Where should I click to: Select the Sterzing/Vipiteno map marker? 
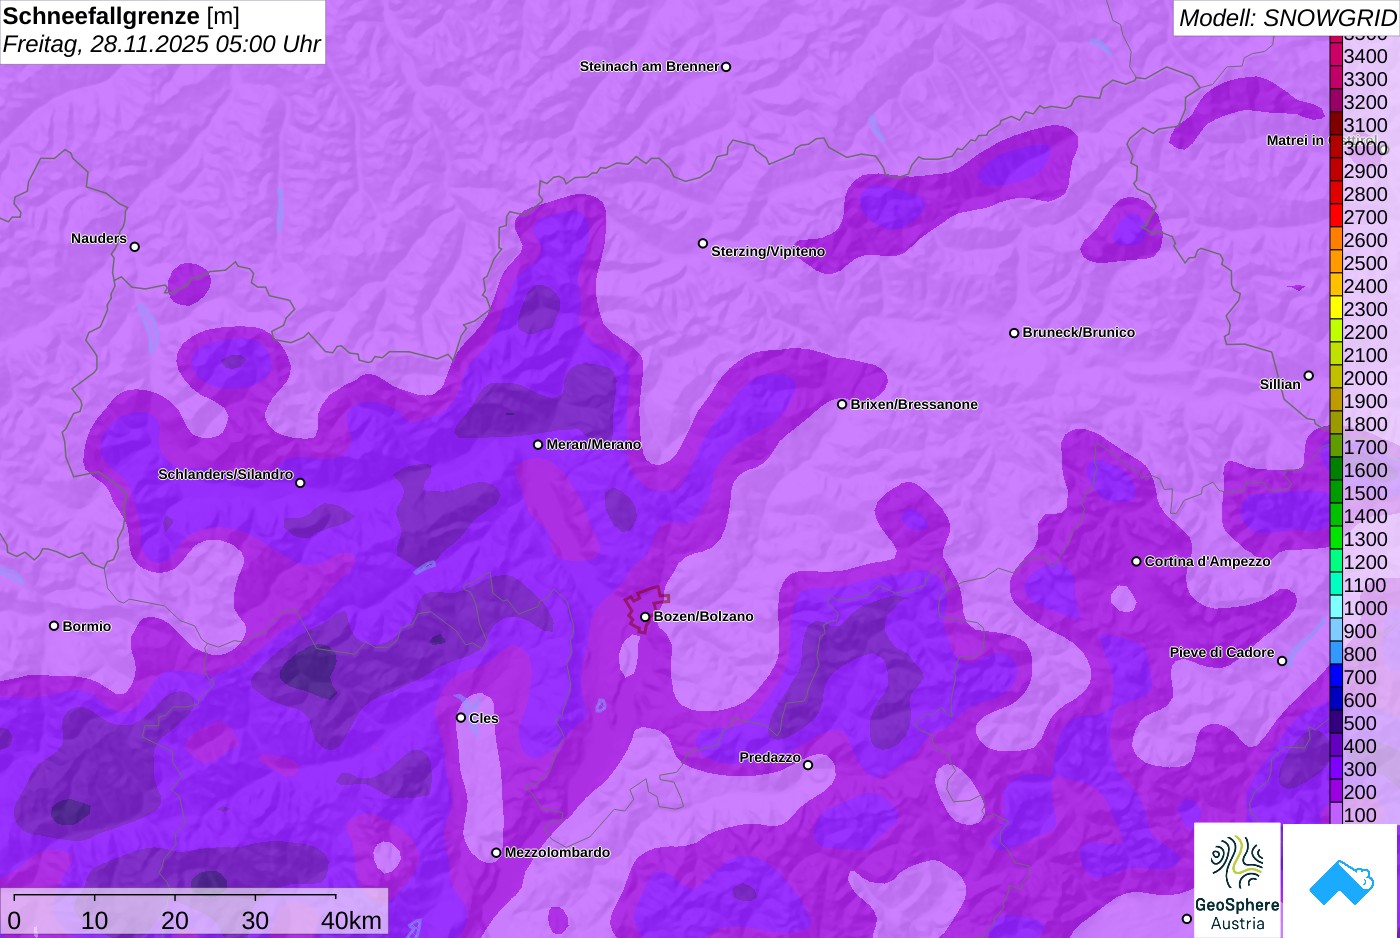pyautogui.click(x=703, y=243)
